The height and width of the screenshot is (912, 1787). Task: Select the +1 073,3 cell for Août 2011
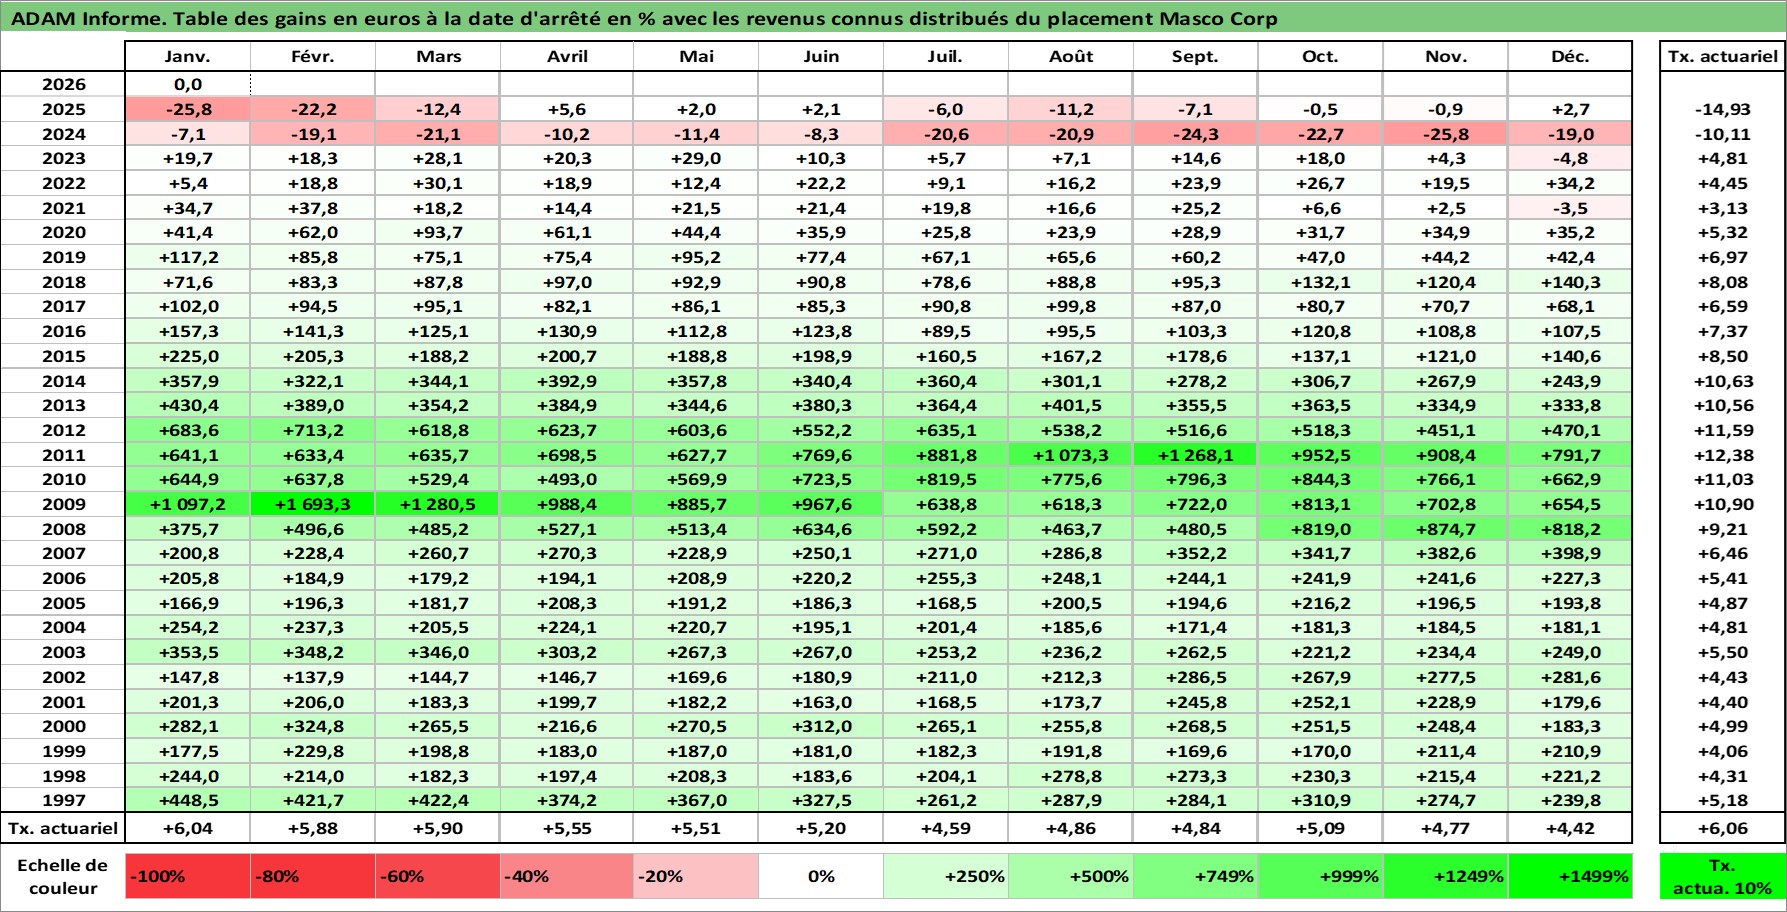tap(1071, 455)
